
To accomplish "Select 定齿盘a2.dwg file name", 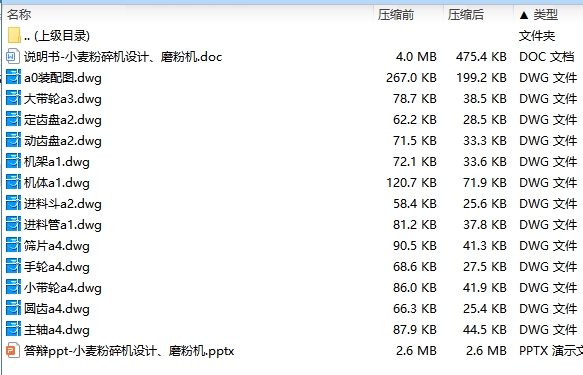I will pyautogui.click(x=63, y=120).
